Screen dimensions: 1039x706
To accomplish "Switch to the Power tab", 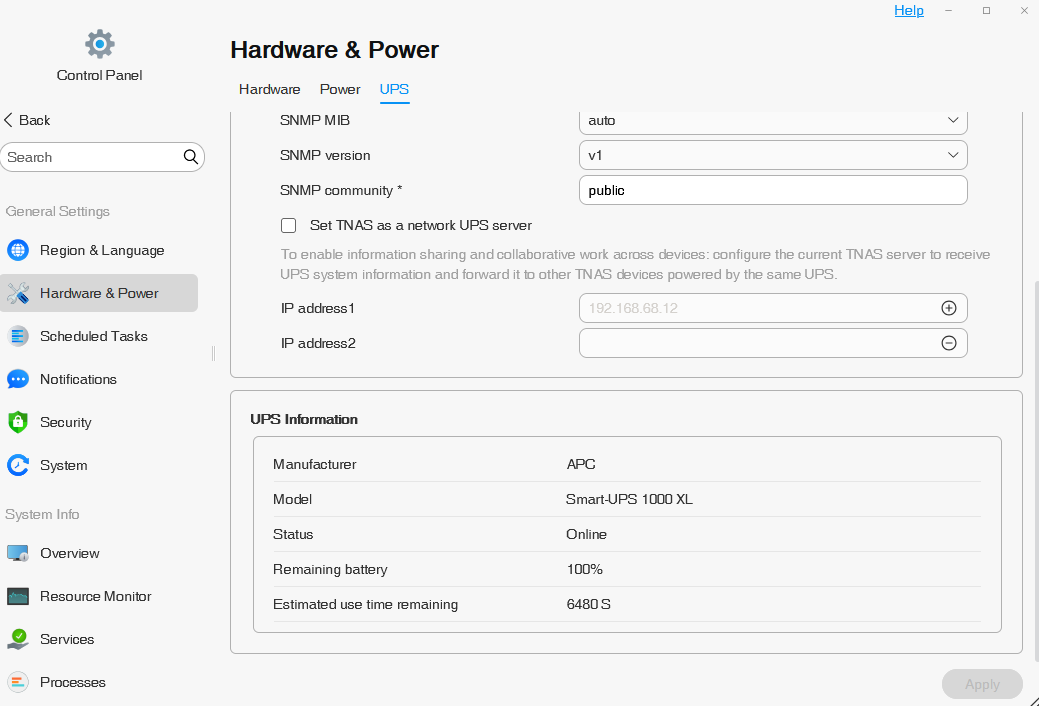I will coord(340,89).
